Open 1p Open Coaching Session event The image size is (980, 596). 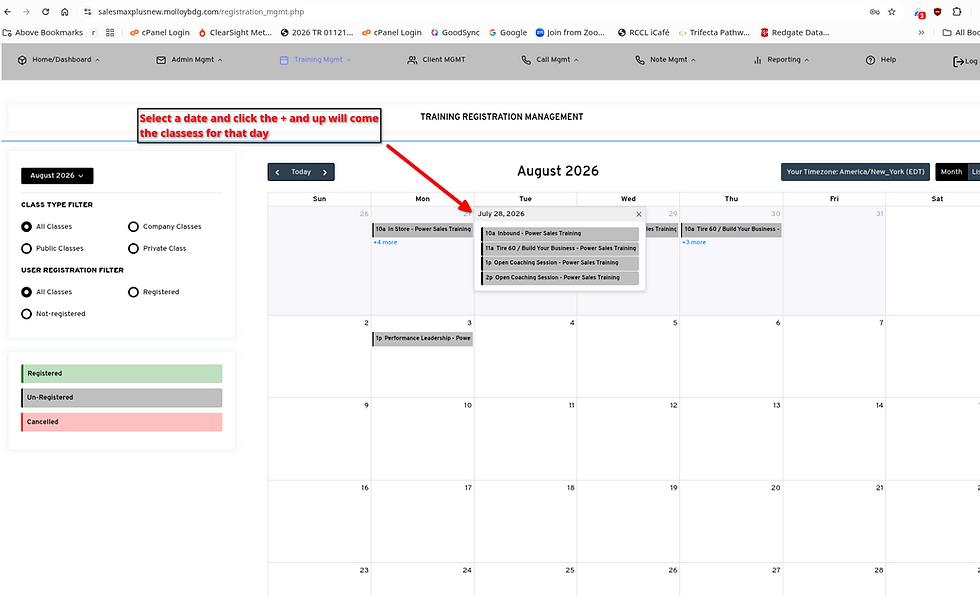pos(560,263)
